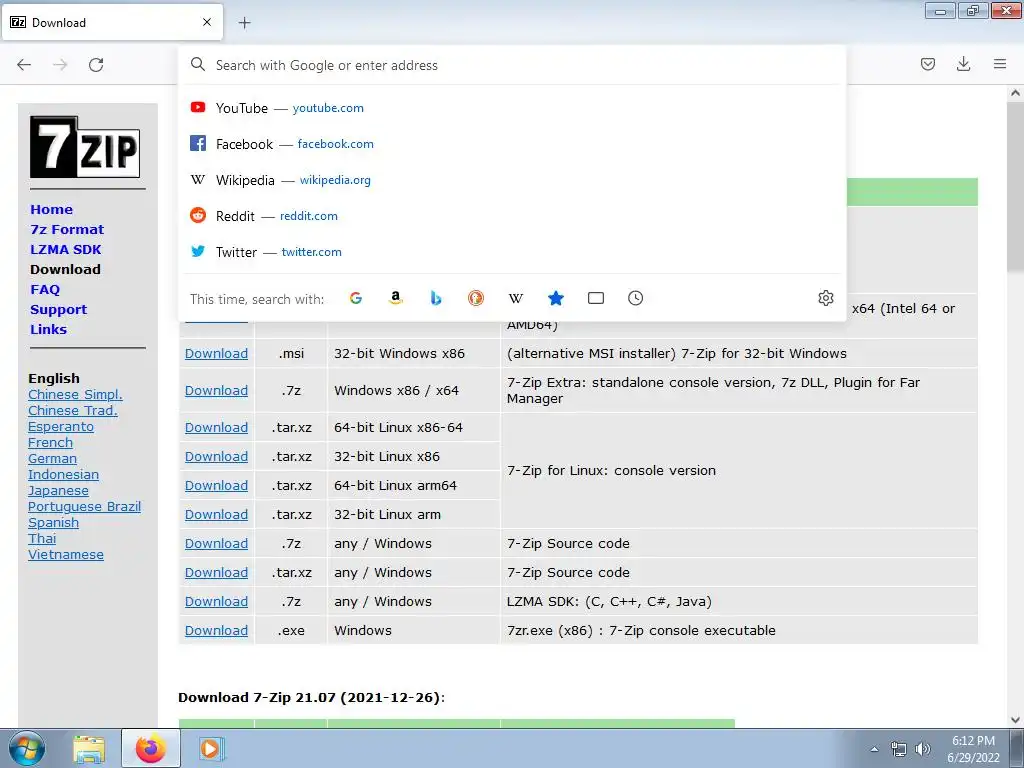Open Windows Explorer from the taskbar

89,749
